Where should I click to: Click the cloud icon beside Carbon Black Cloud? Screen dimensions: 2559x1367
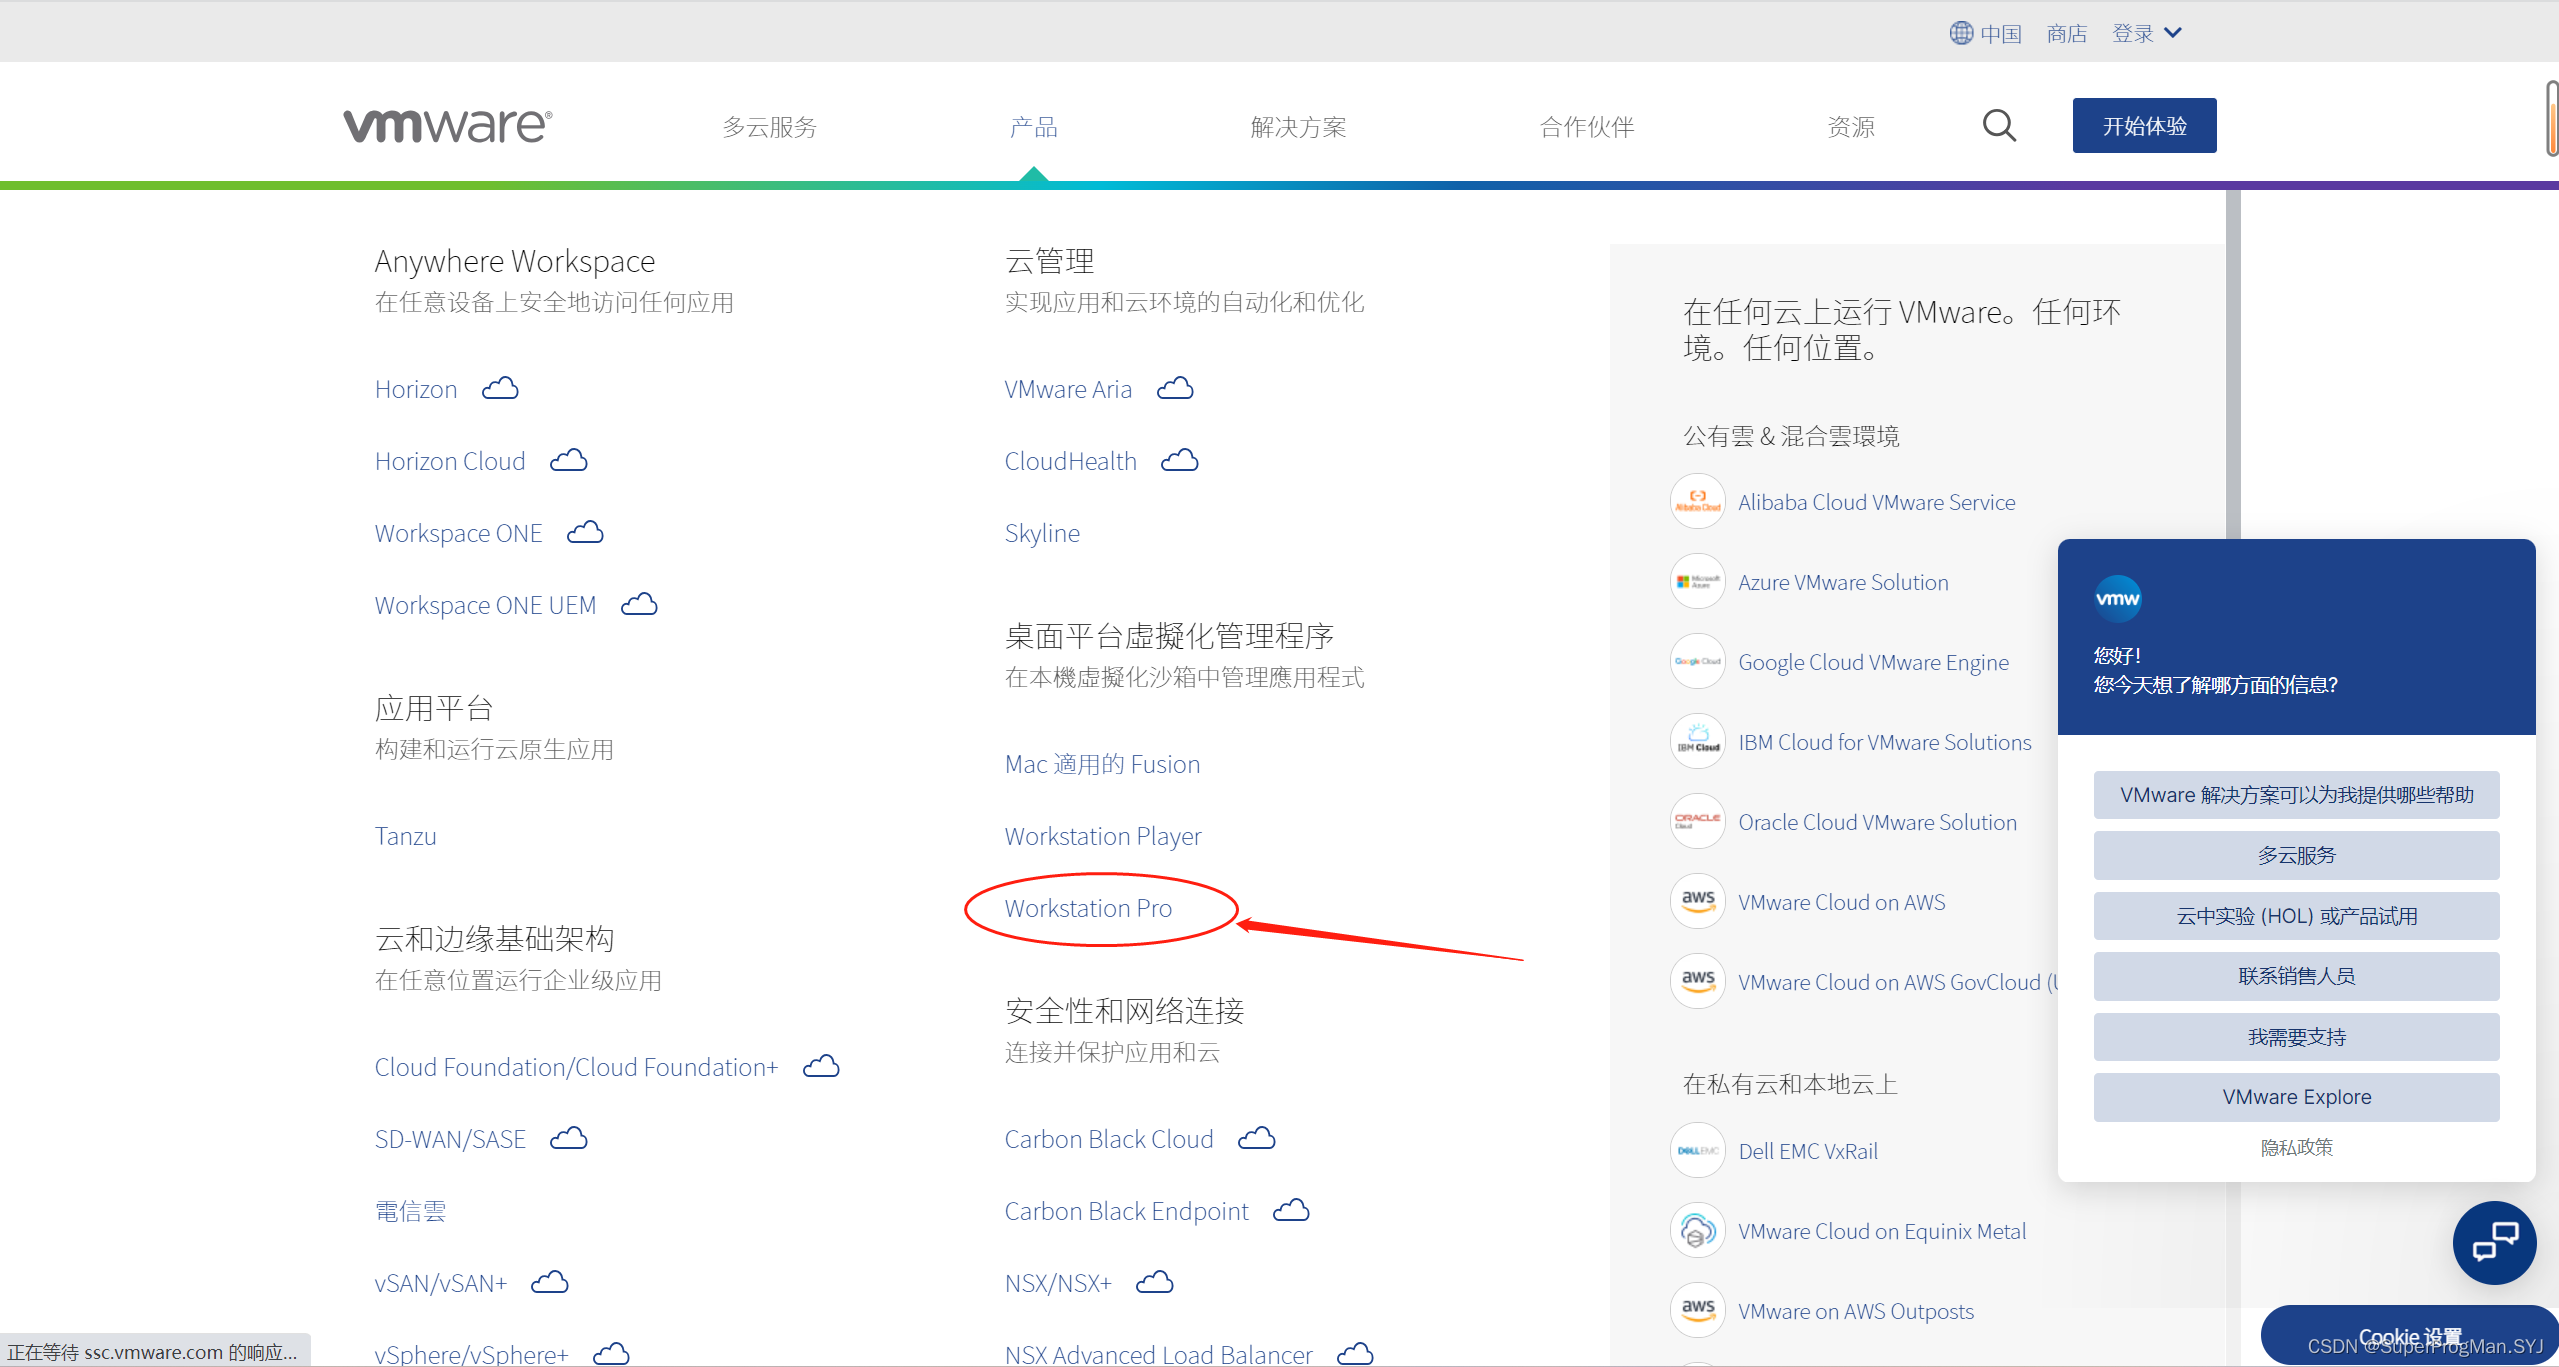(1257, 1138)
